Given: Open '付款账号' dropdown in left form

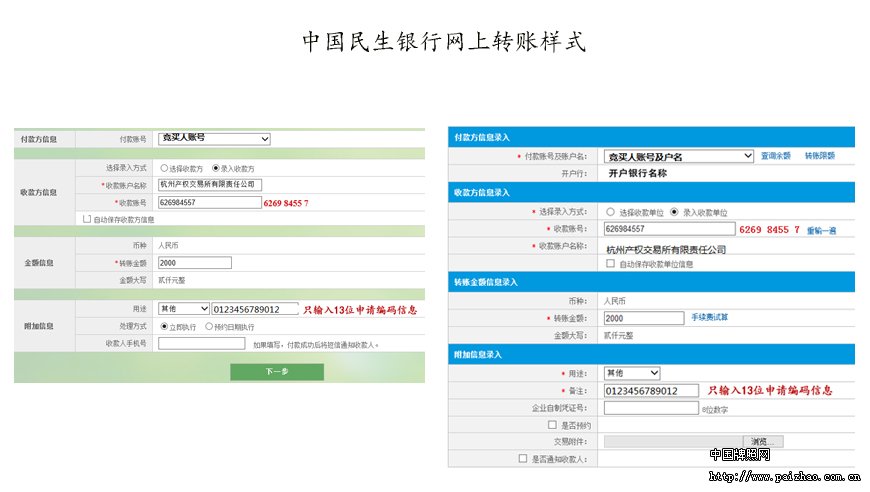Looking at the screenshot, I should pyautogui.click(x=214, y=138).
